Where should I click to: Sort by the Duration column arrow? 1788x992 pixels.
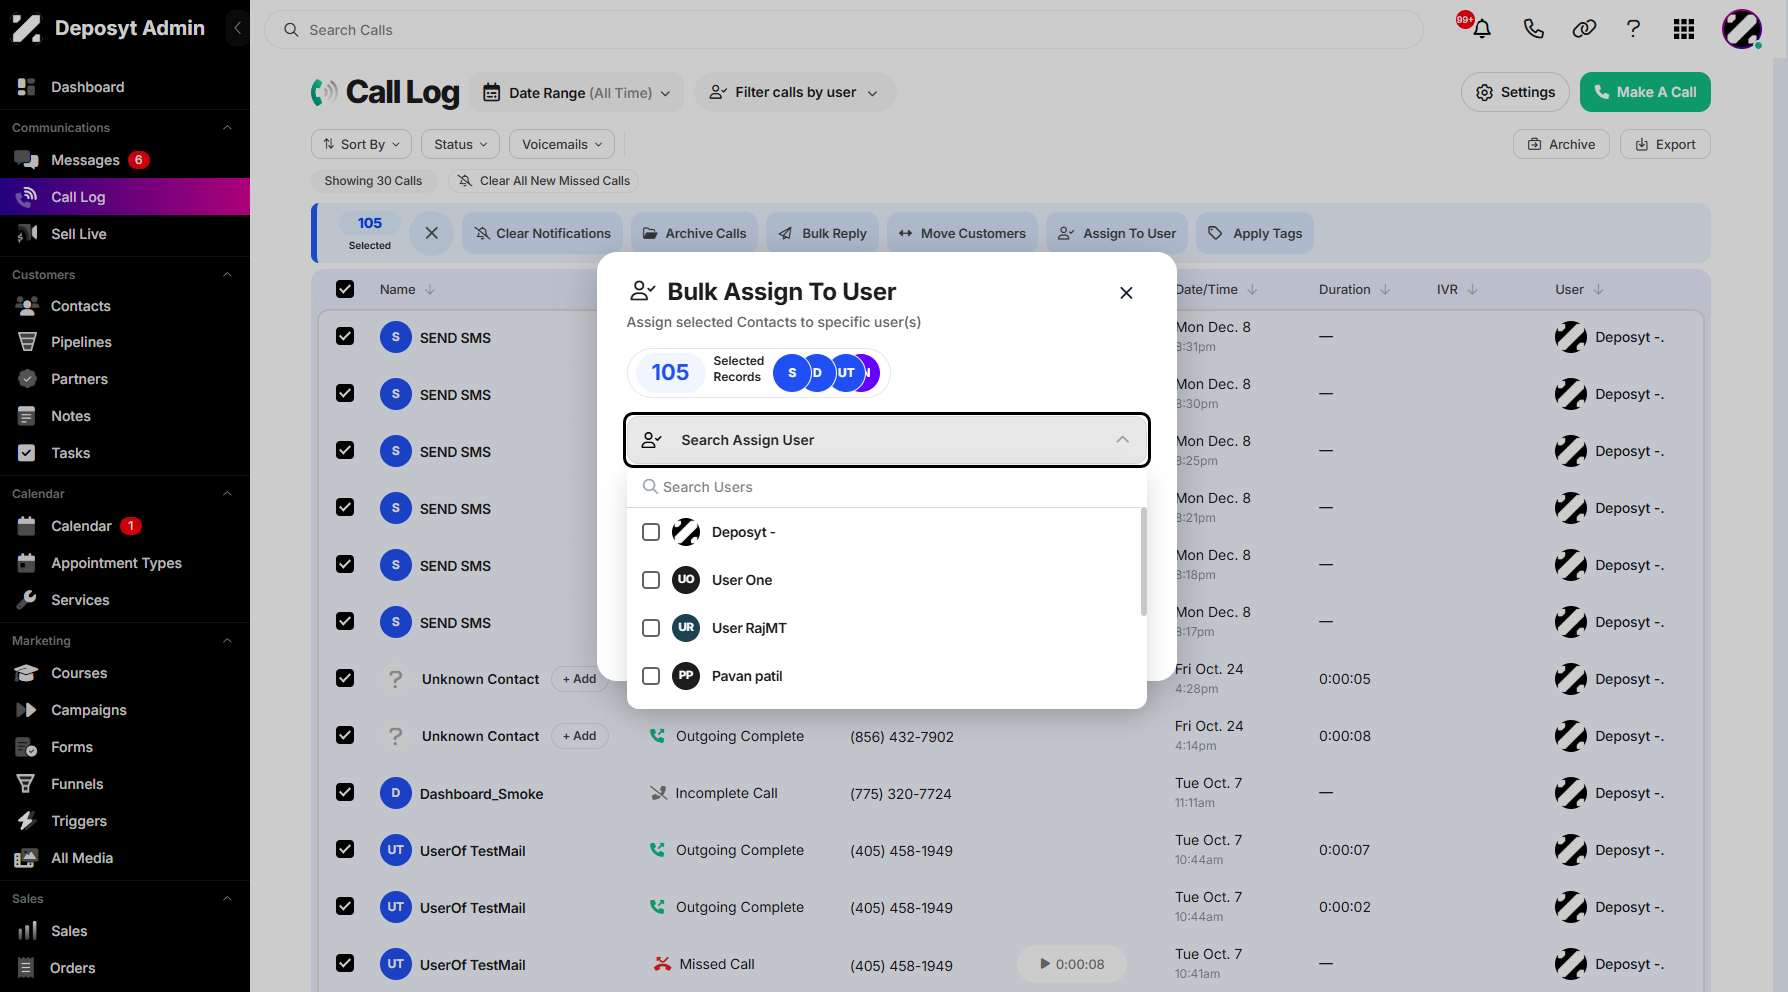(1385, 290)
